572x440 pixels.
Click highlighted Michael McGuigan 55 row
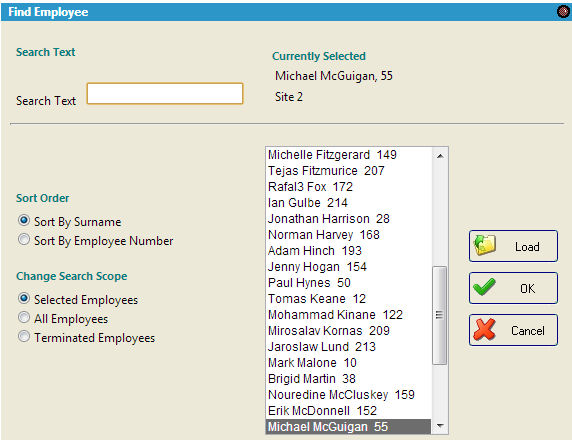point(348,427)
